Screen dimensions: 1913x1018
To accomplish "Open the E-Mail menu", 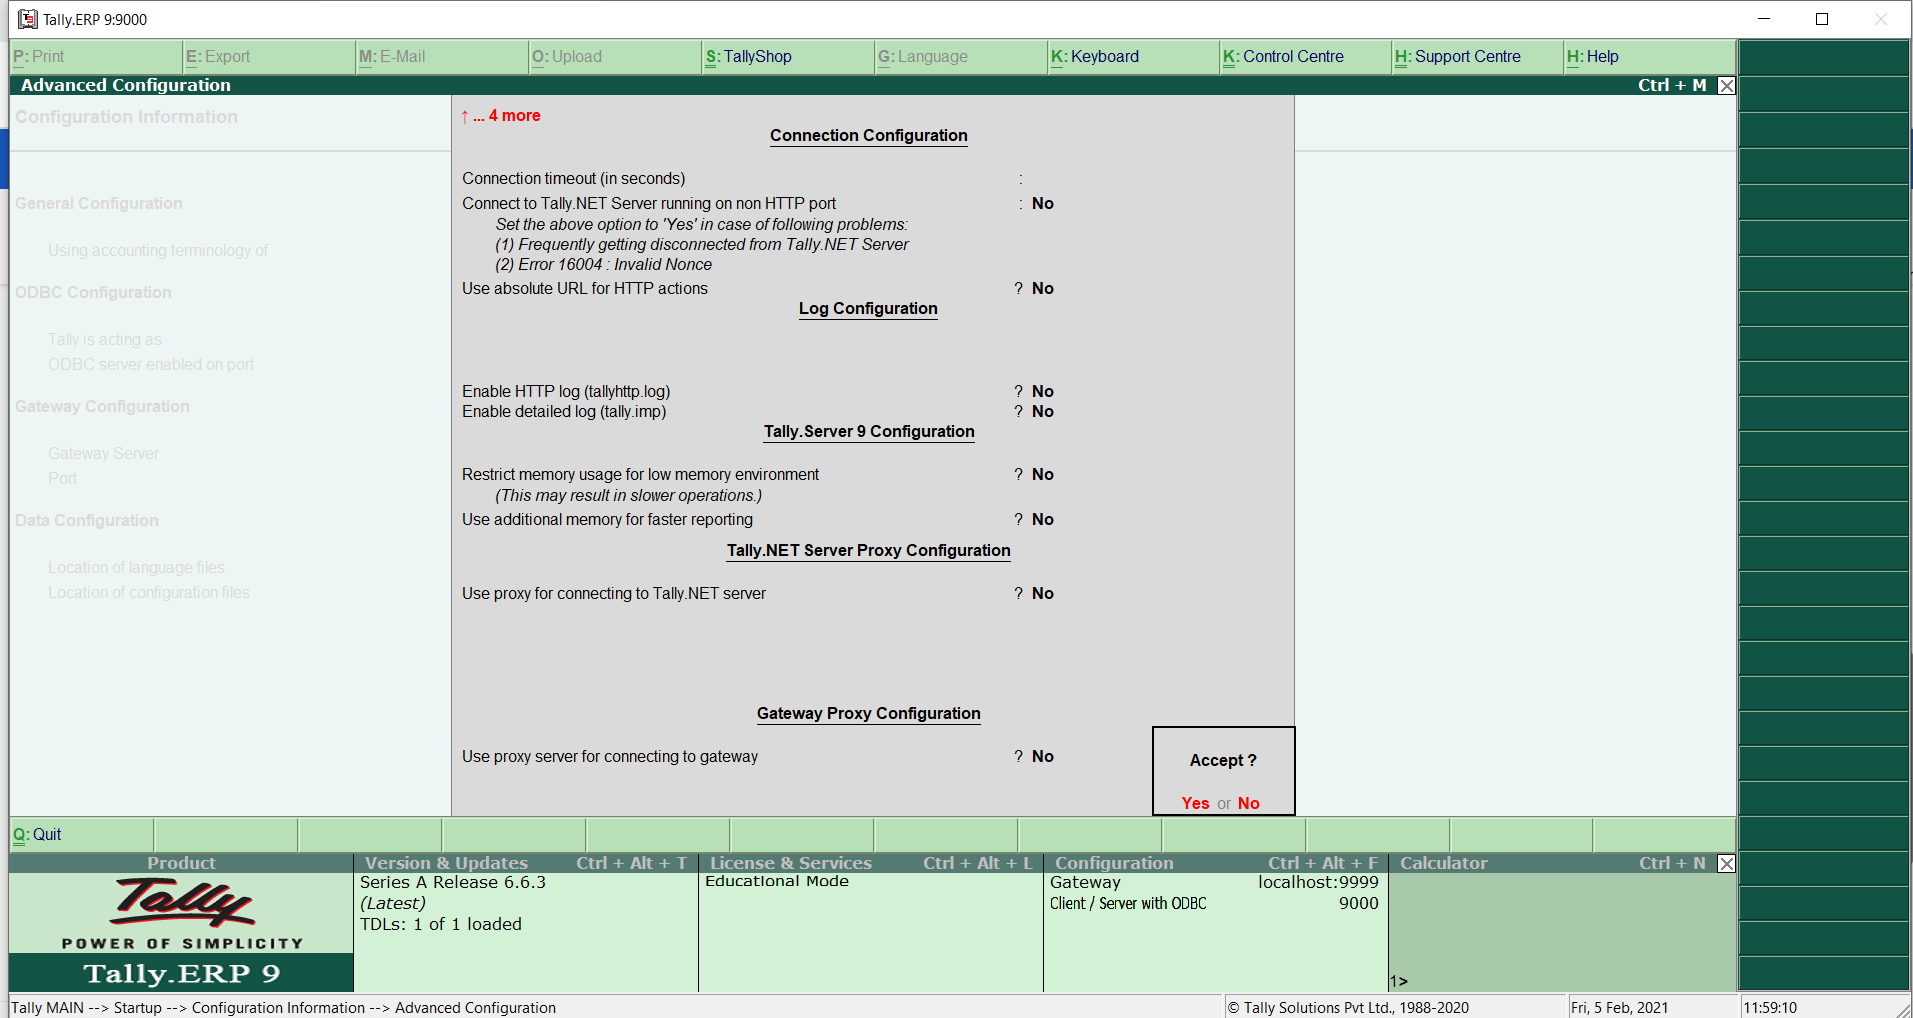I will tap(442, 57).
